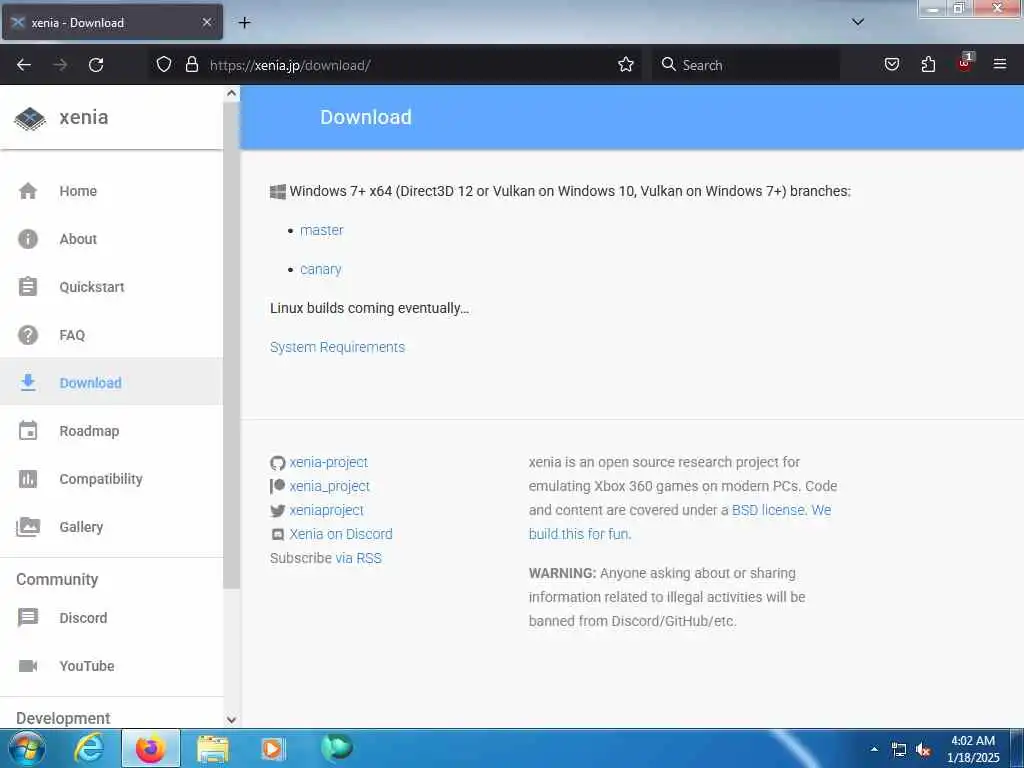Select the xenia - Download browser tab
Image resolution: width=1024 pixels, height=768 pixels.
click(112, 22)
